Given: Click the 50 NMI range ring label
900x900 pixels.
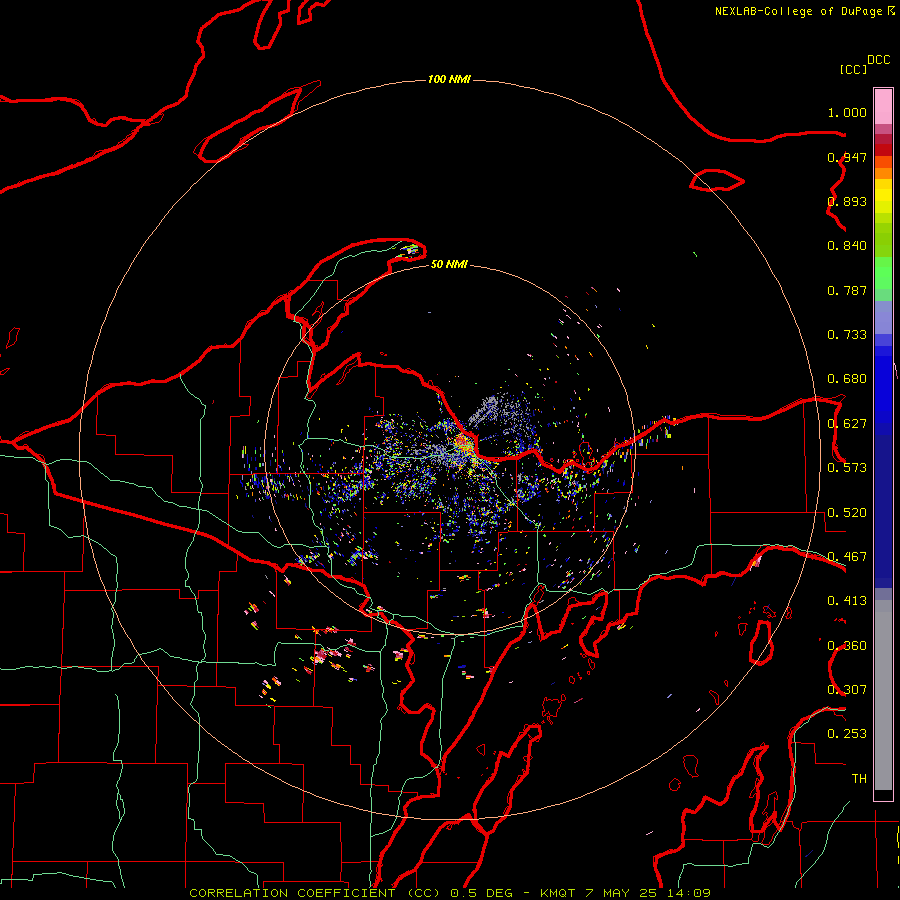Looking at the screenshot, I should (x=449, y=264).
